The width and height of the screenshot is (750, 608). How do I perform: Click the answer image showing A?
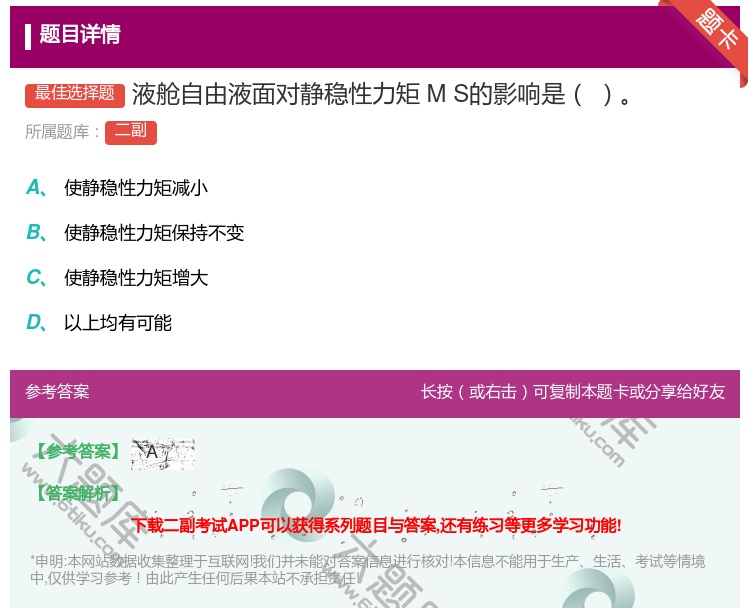(163, 453)
